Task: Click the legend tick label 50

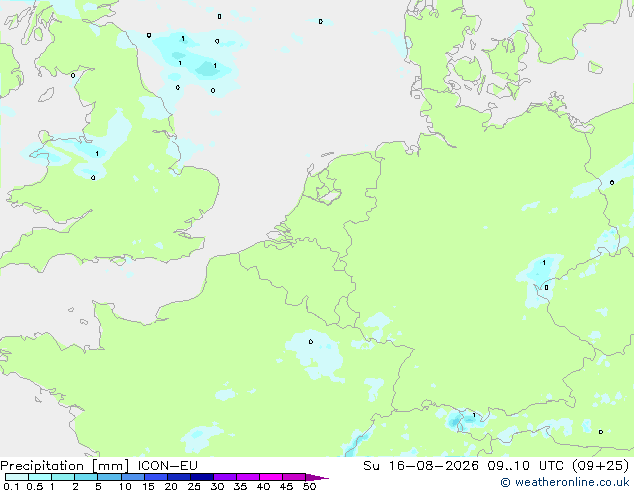Action: pos(309,486)
